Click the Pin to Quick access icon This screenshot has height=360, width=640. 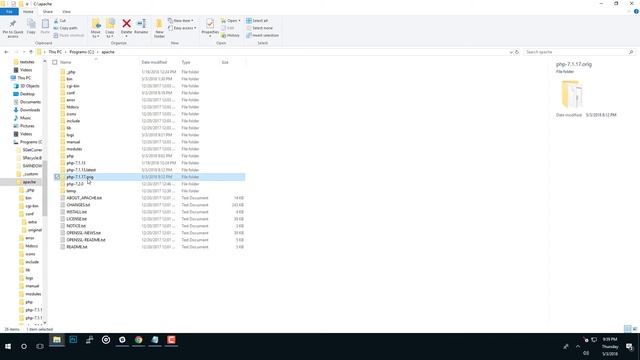[13, 24]
